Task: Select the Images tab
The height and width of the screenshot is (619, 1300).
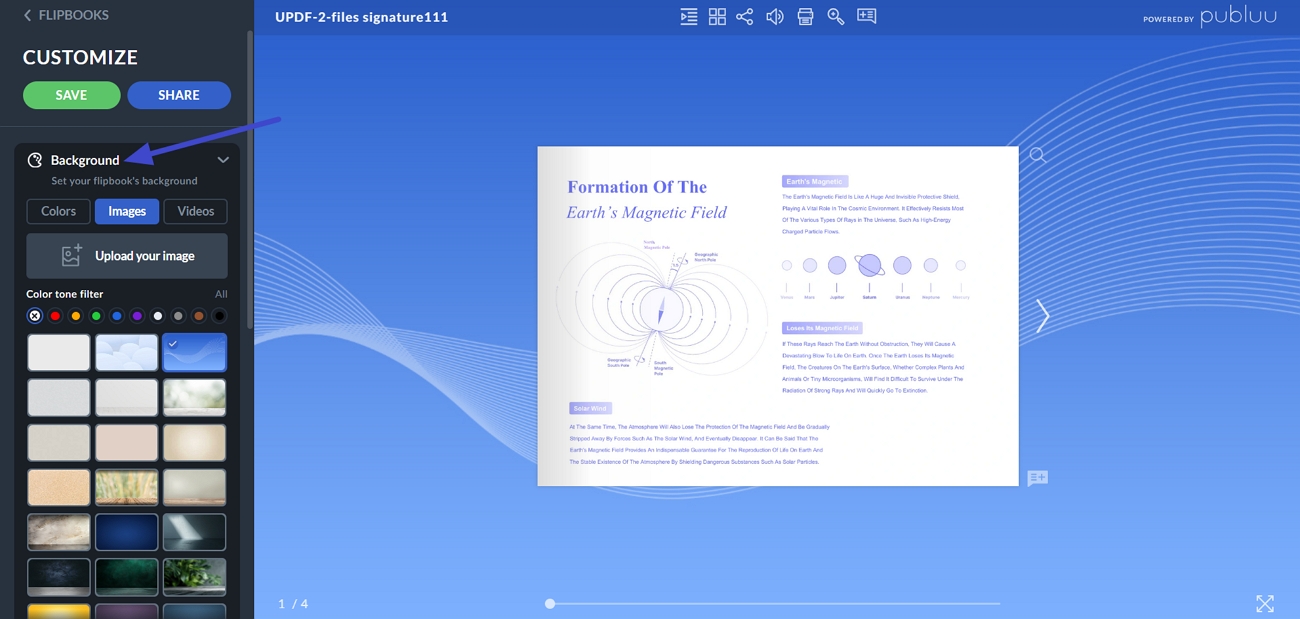Action: click(127, 211)
